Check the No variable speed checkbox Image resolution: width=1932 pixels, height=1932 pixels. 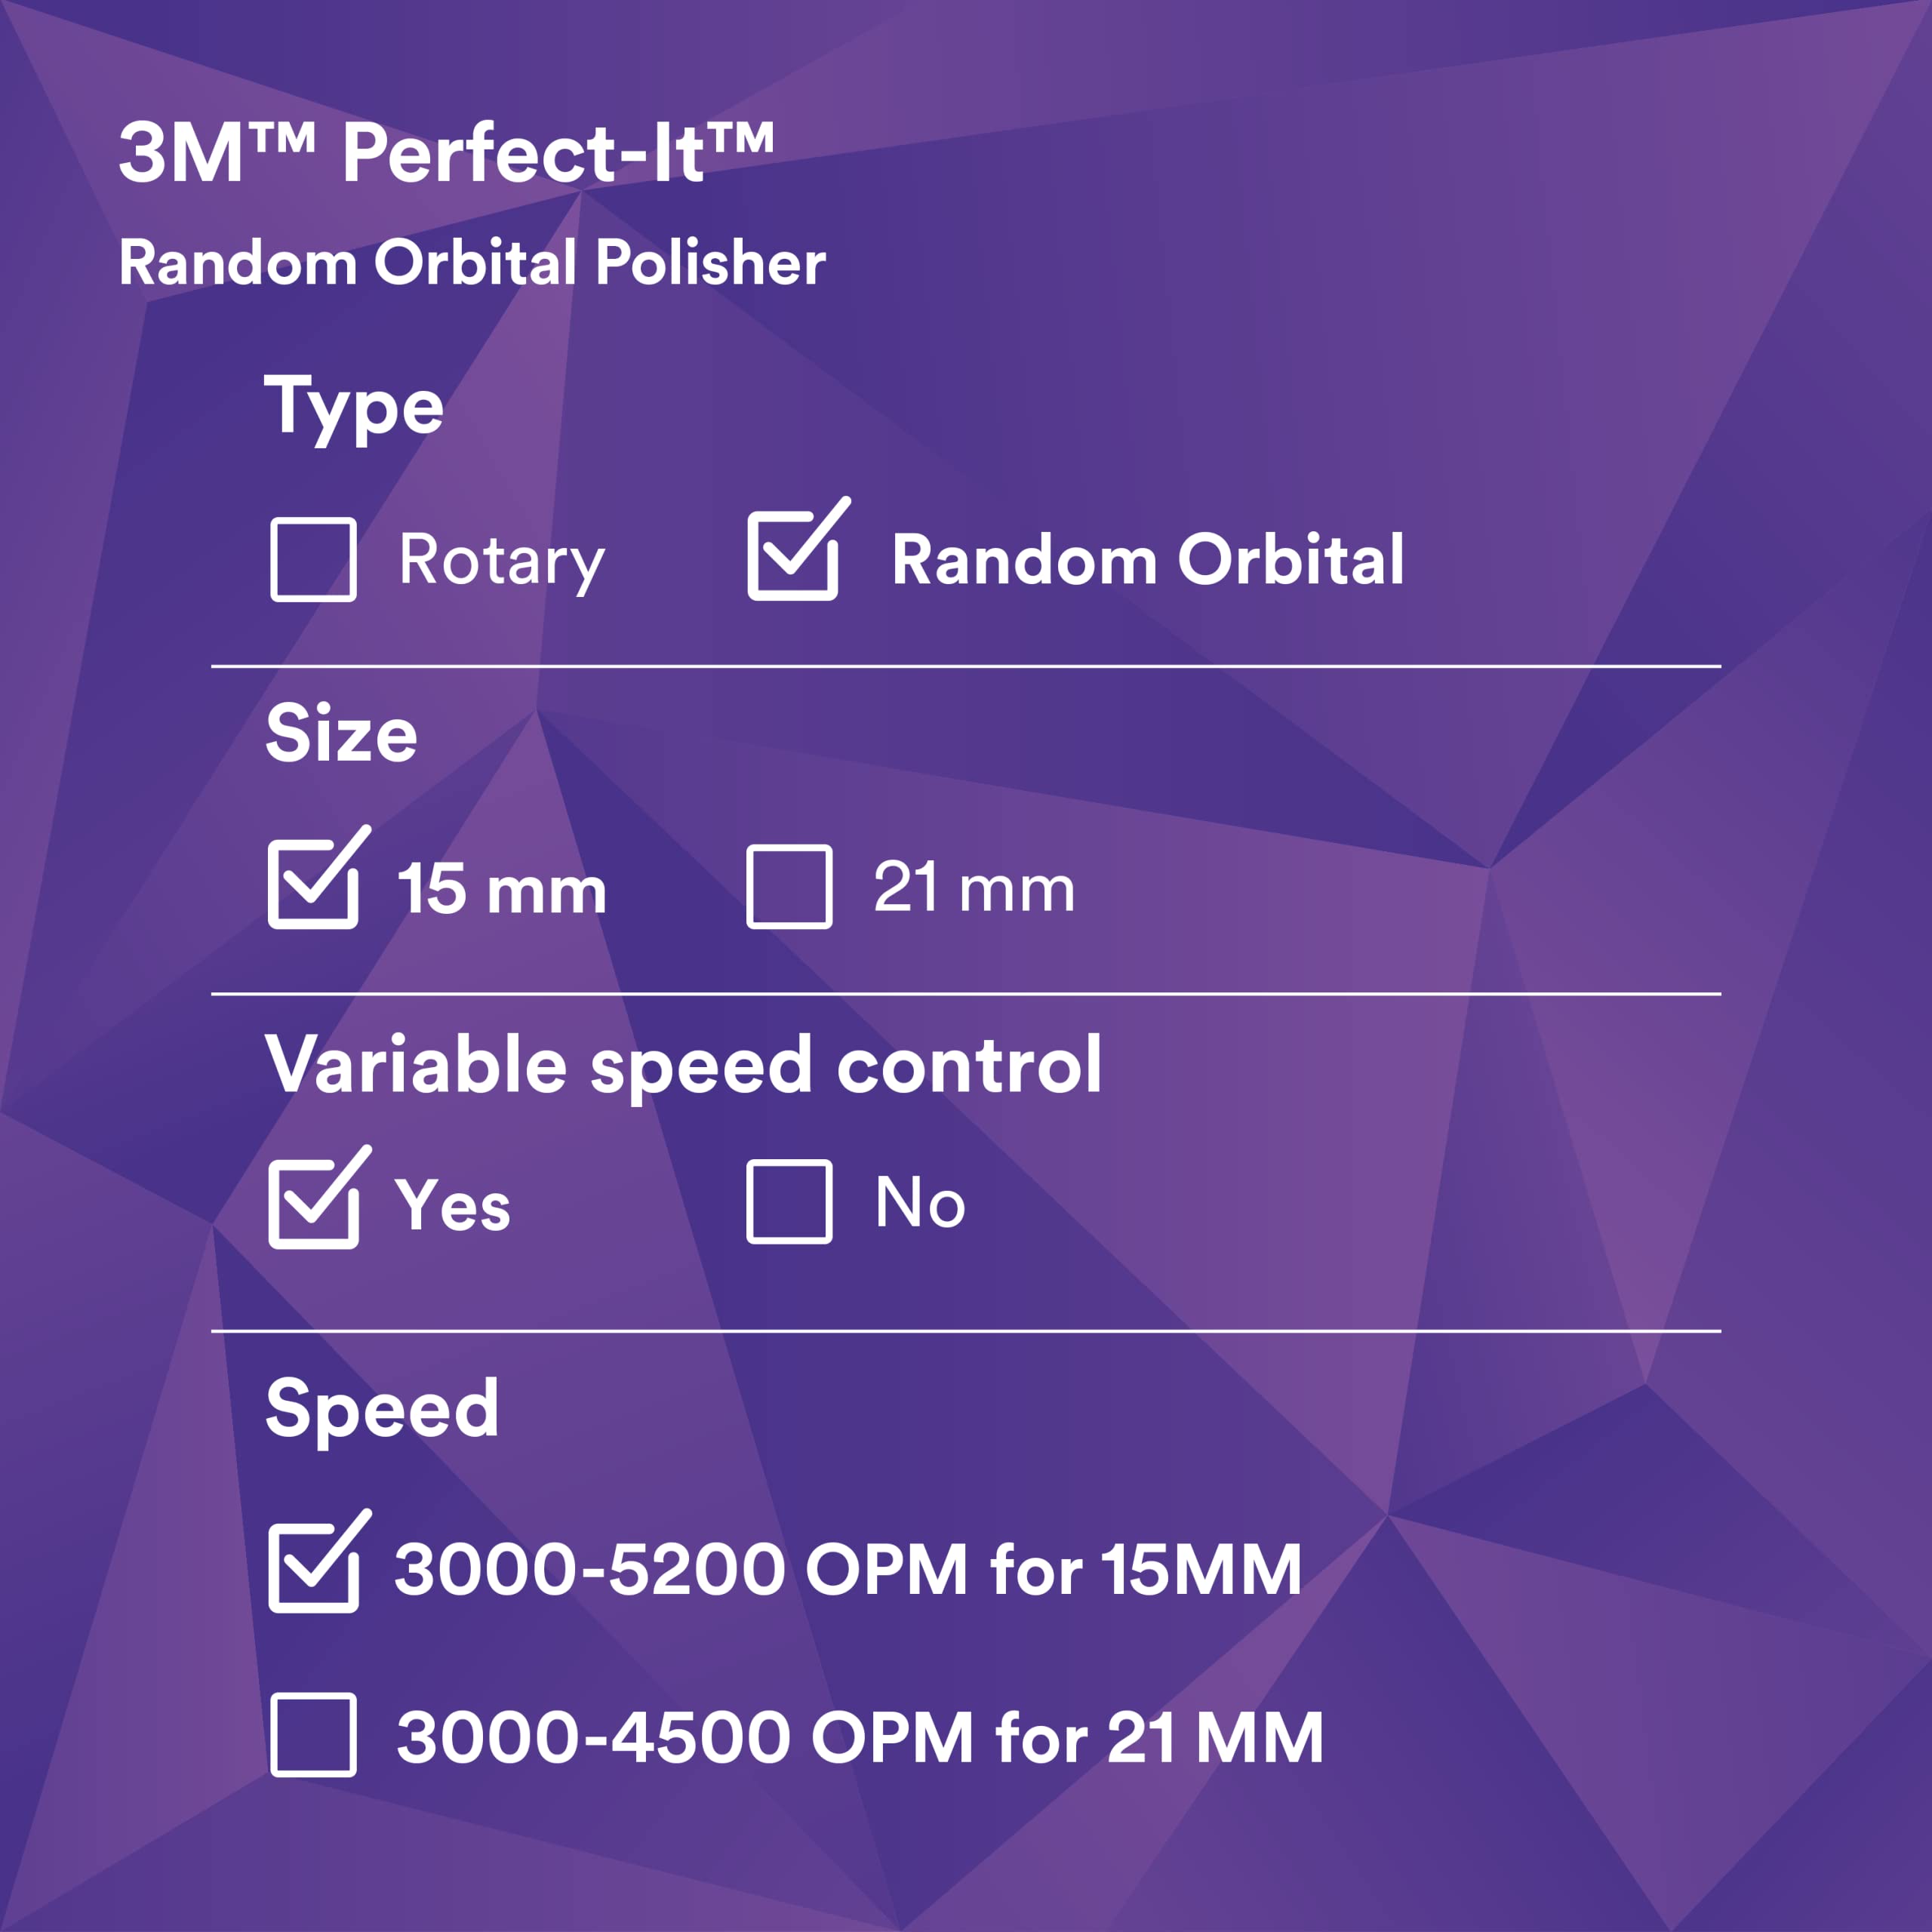point(789,1202)
